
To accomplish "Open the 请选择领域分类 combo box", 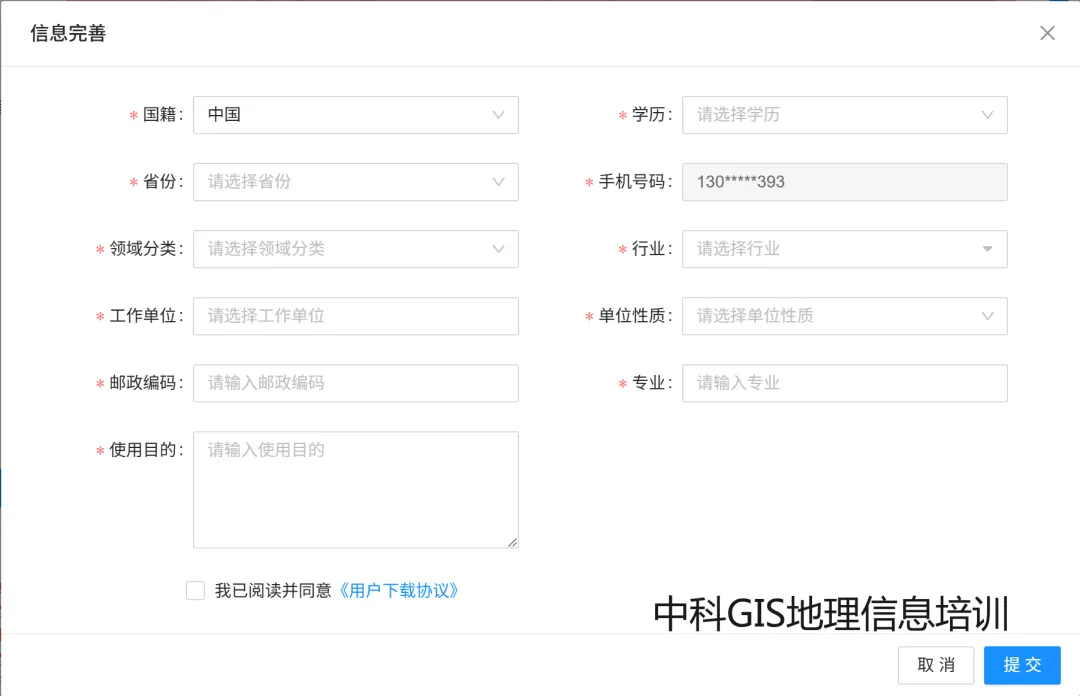I will [355, 249].
